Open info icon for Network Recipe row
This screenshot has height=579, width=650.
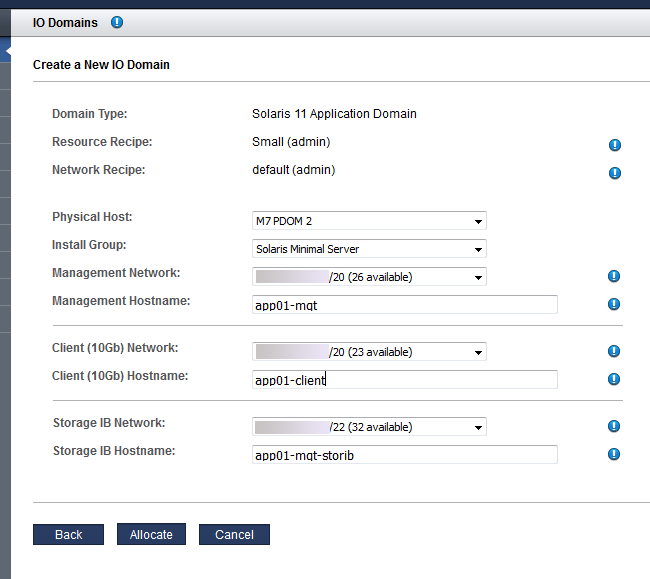pos(614,173)
